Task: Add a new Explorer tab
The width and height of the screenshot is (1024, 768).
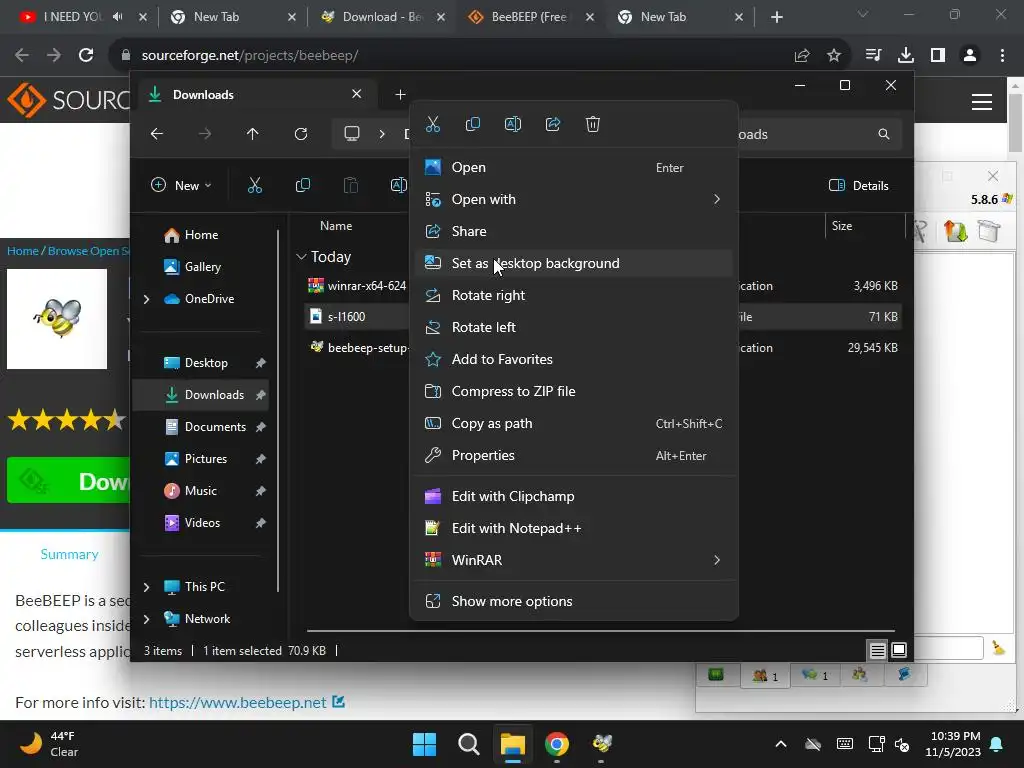Action: tap(400, 95)
